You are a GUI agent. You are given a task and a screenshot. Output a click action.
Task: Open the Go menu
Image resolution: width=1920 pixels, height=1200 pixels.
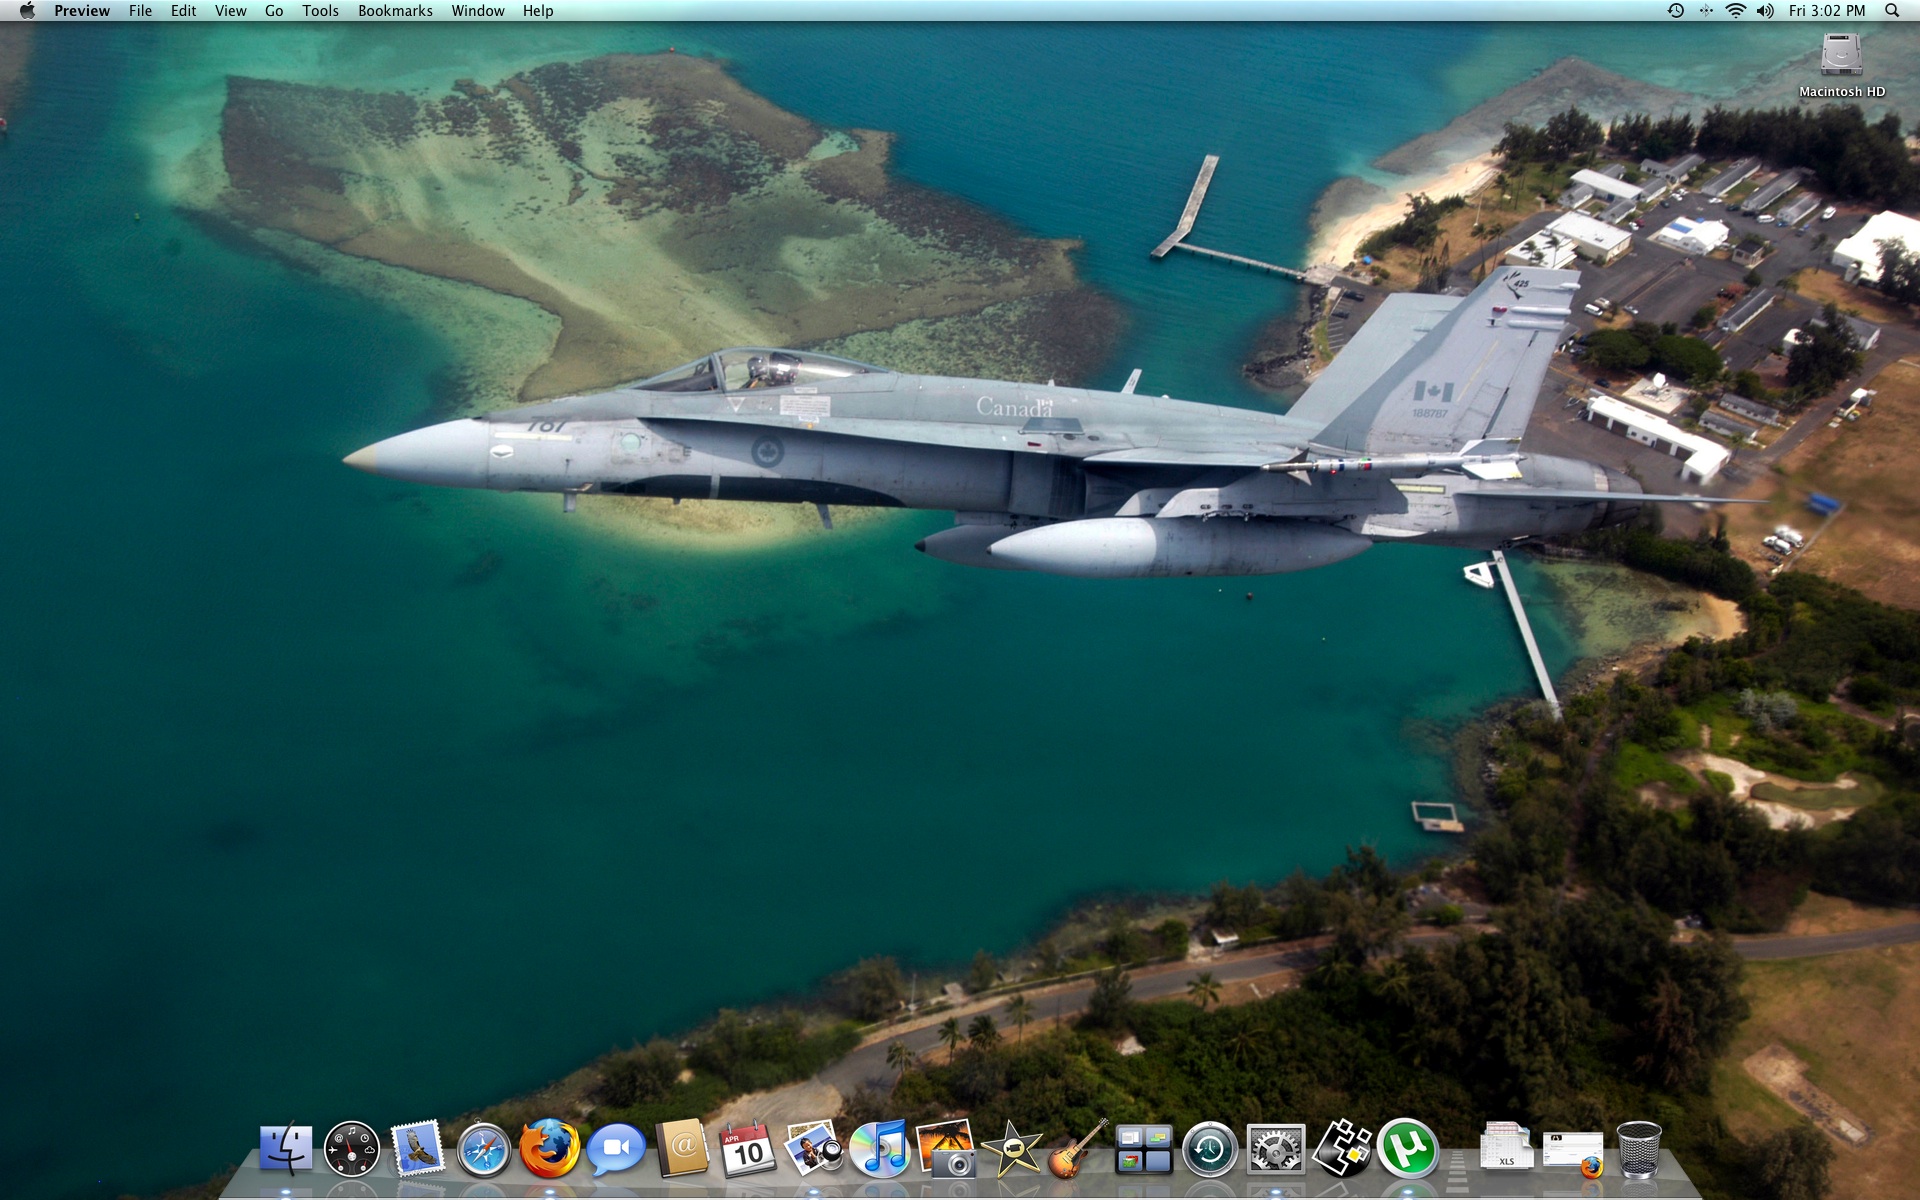tap(274, 11)
